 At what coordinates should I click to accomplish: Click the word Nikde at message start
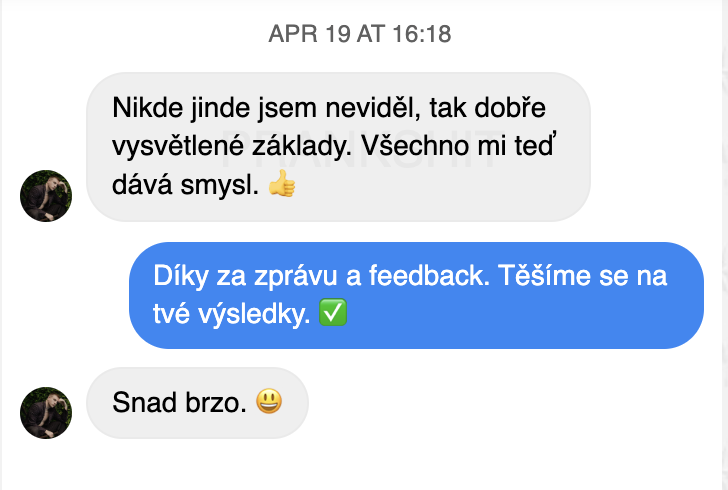(x=148, y=108)
